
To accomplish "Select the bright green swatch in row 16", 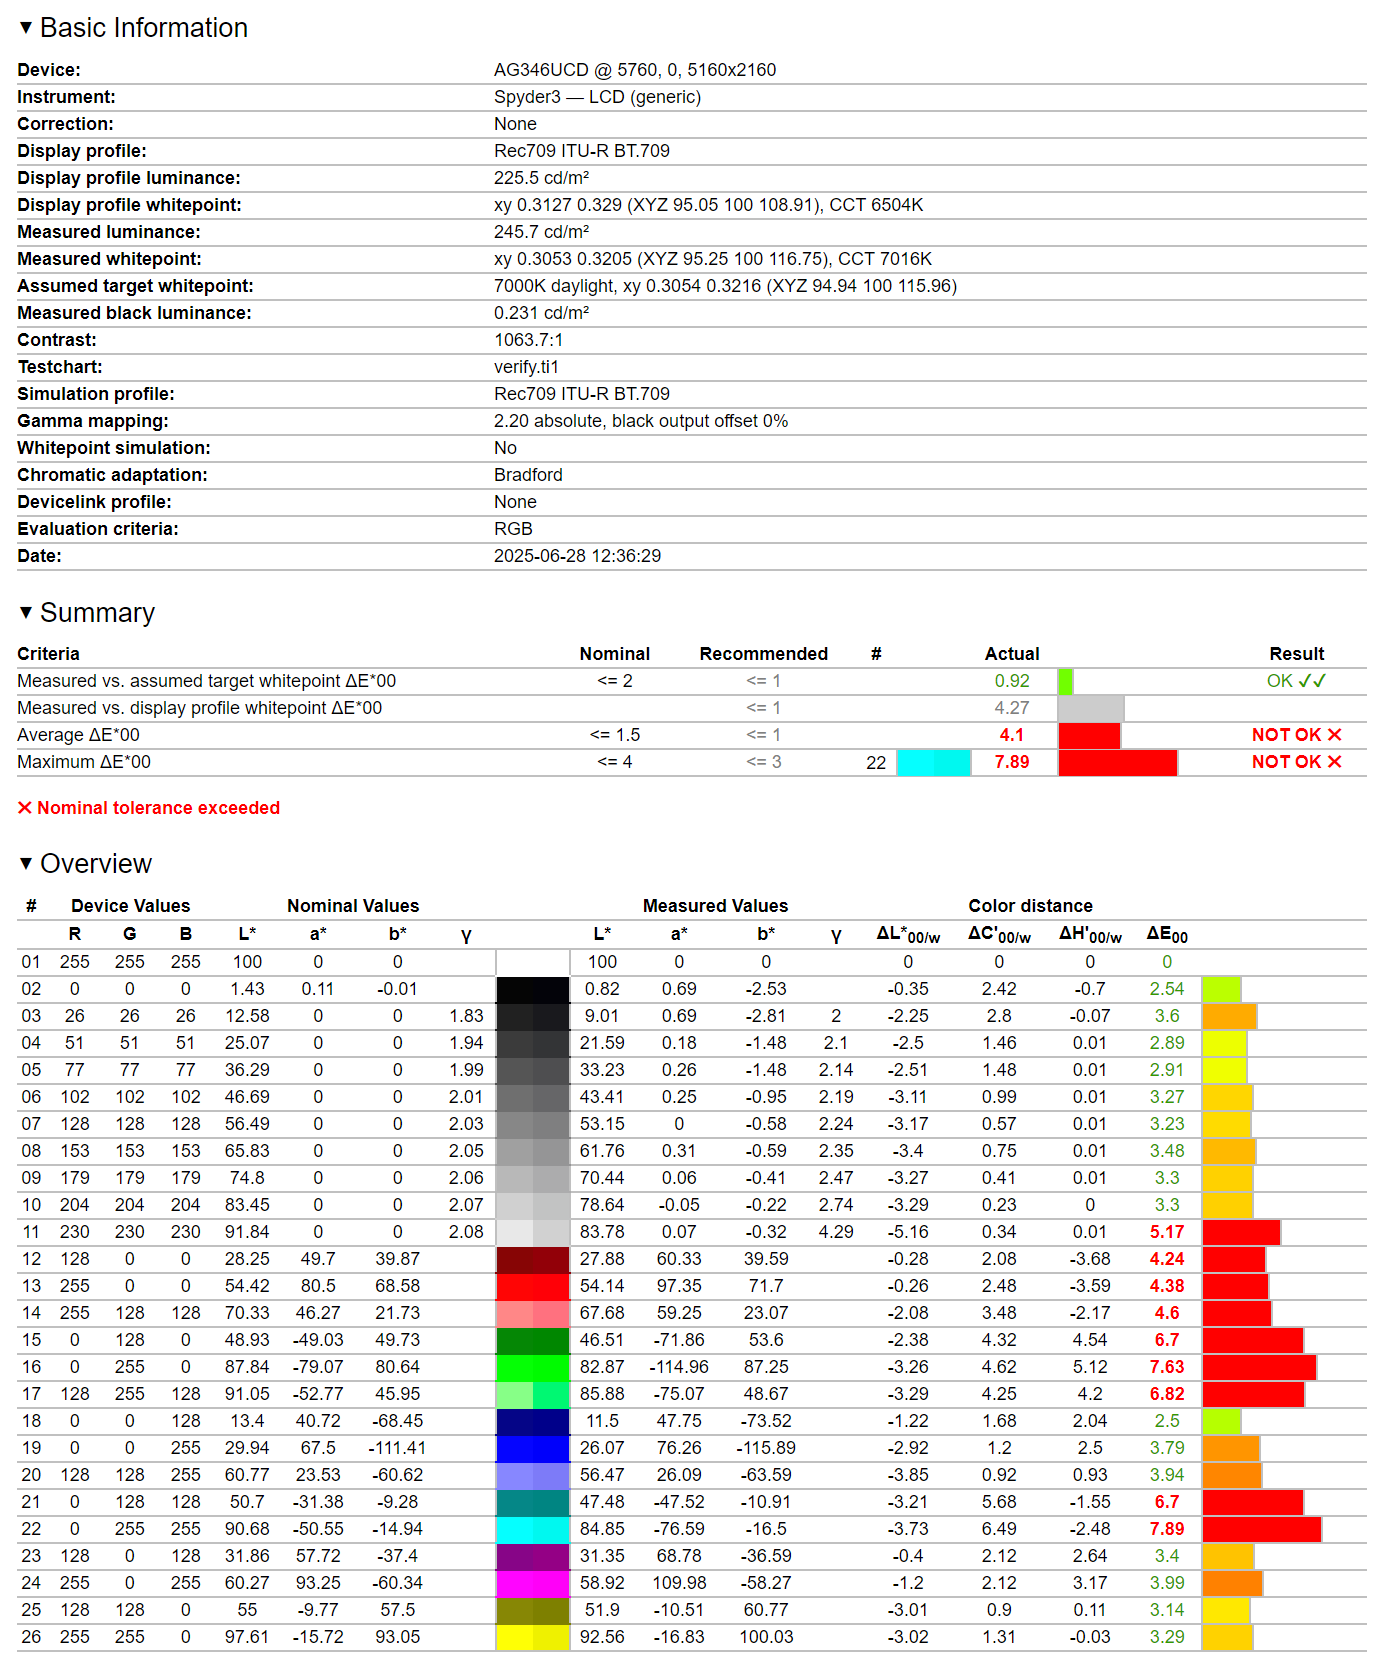I will (x=532, y=1367).
